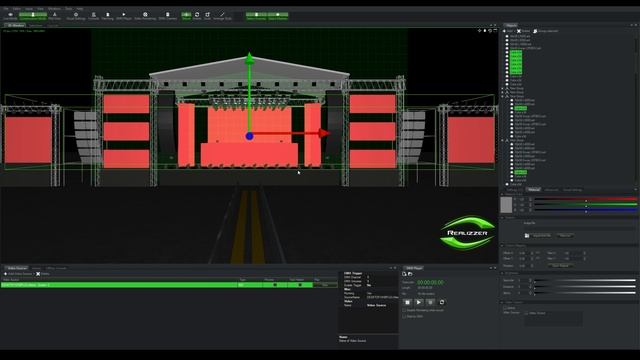Collapse the texture image file section
Viewport: 640px width, 360px height.
click(502, 218)
